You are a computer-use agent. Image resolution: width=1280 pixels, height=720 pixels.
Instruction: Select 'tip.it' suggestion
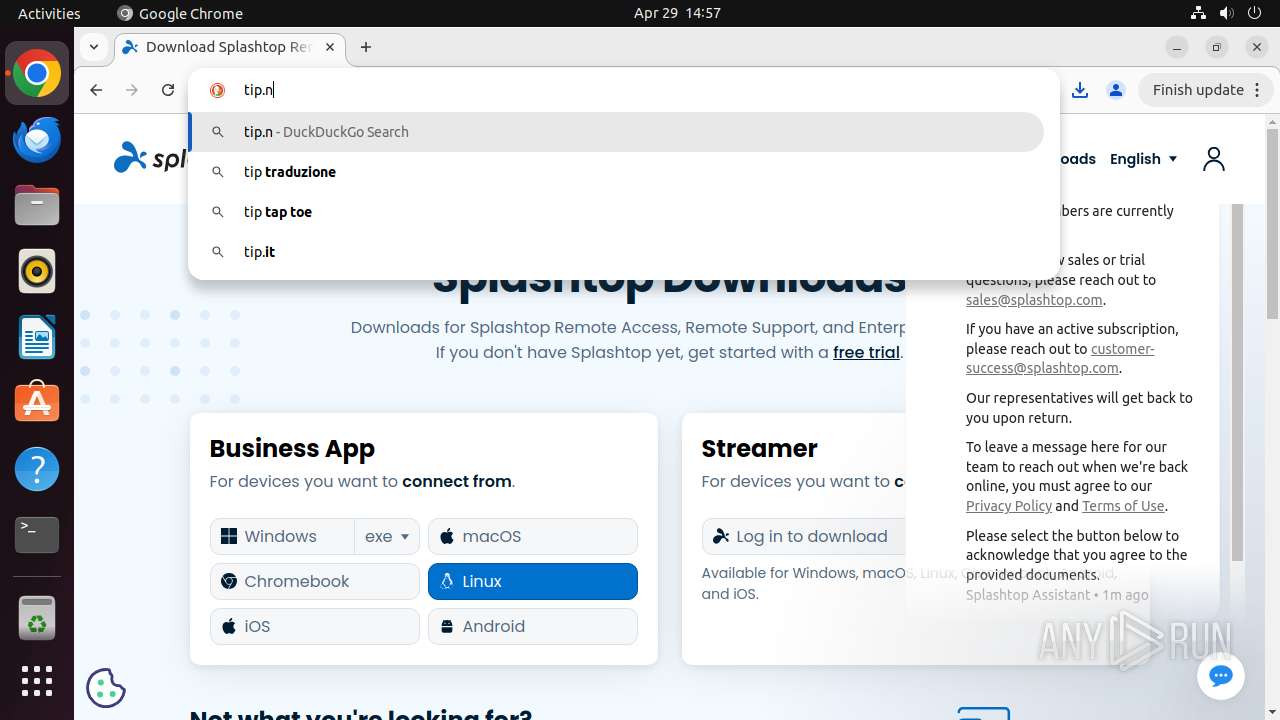point(616,252)
